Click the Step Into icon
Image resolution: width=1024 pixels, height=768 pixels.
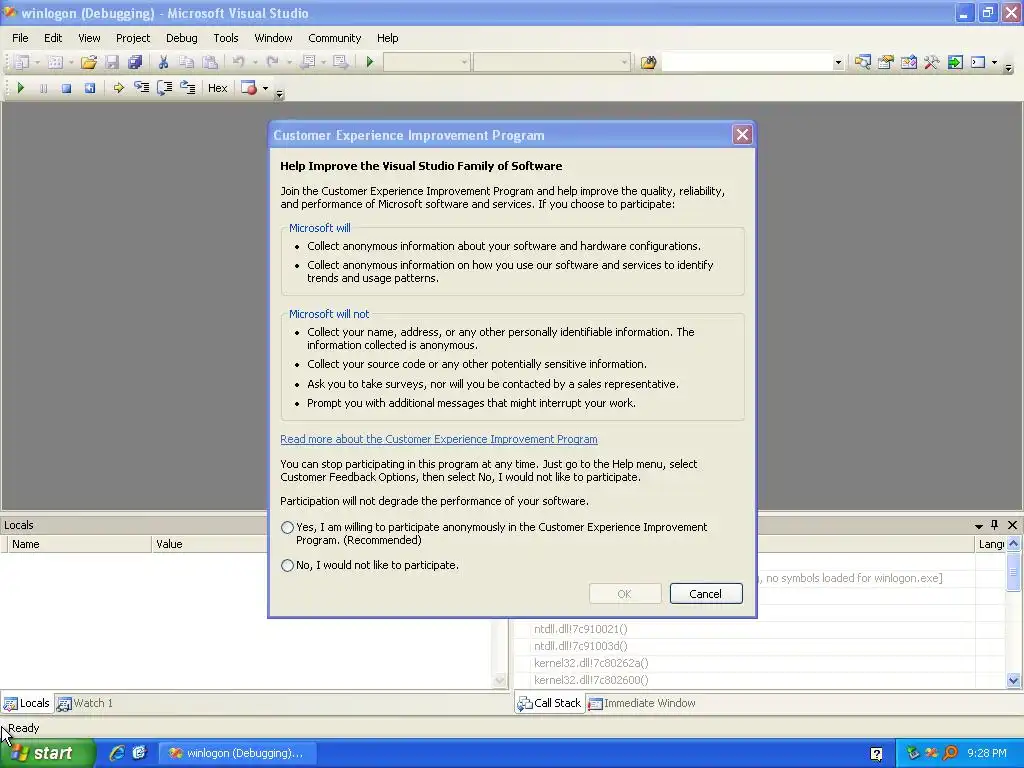[x=141, y=88]
